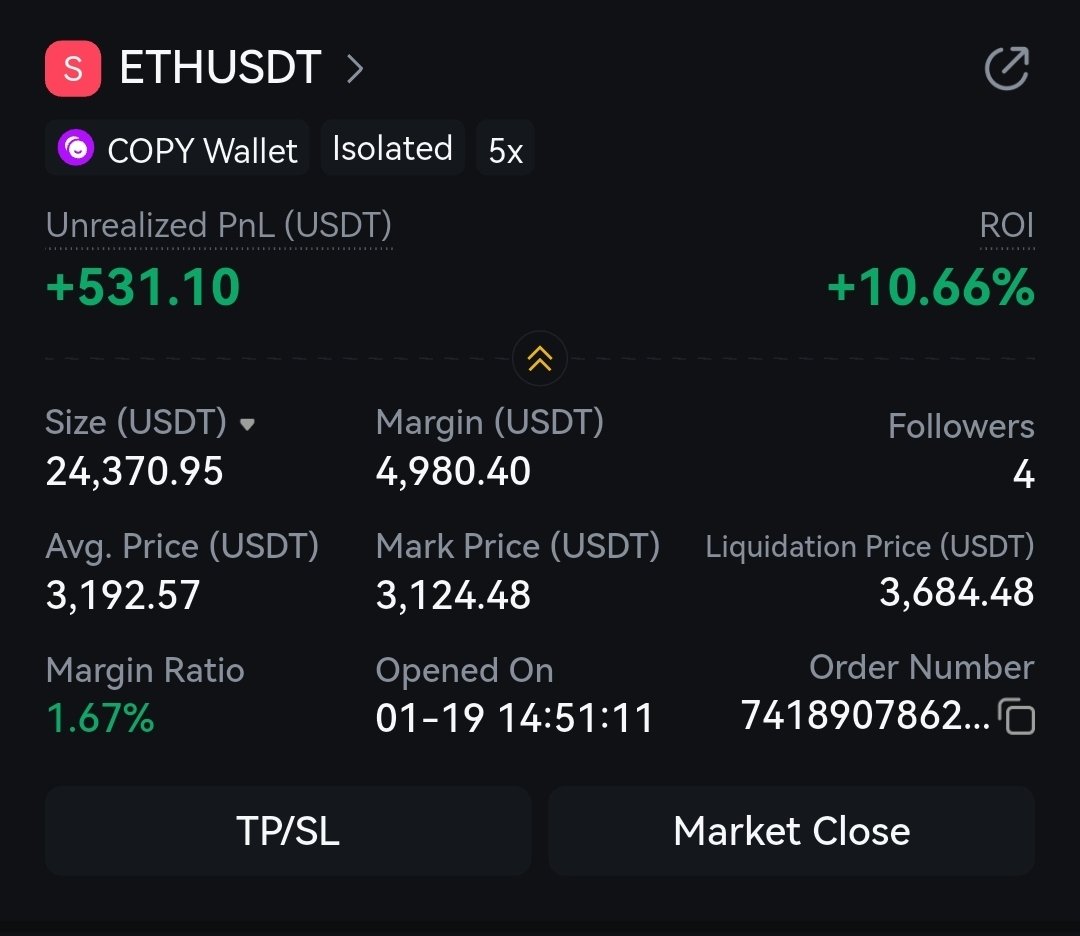The height and width of the screenshot is (936, 1080).
Task: Tap the ROI label for info
Action: click(1006, 225)
